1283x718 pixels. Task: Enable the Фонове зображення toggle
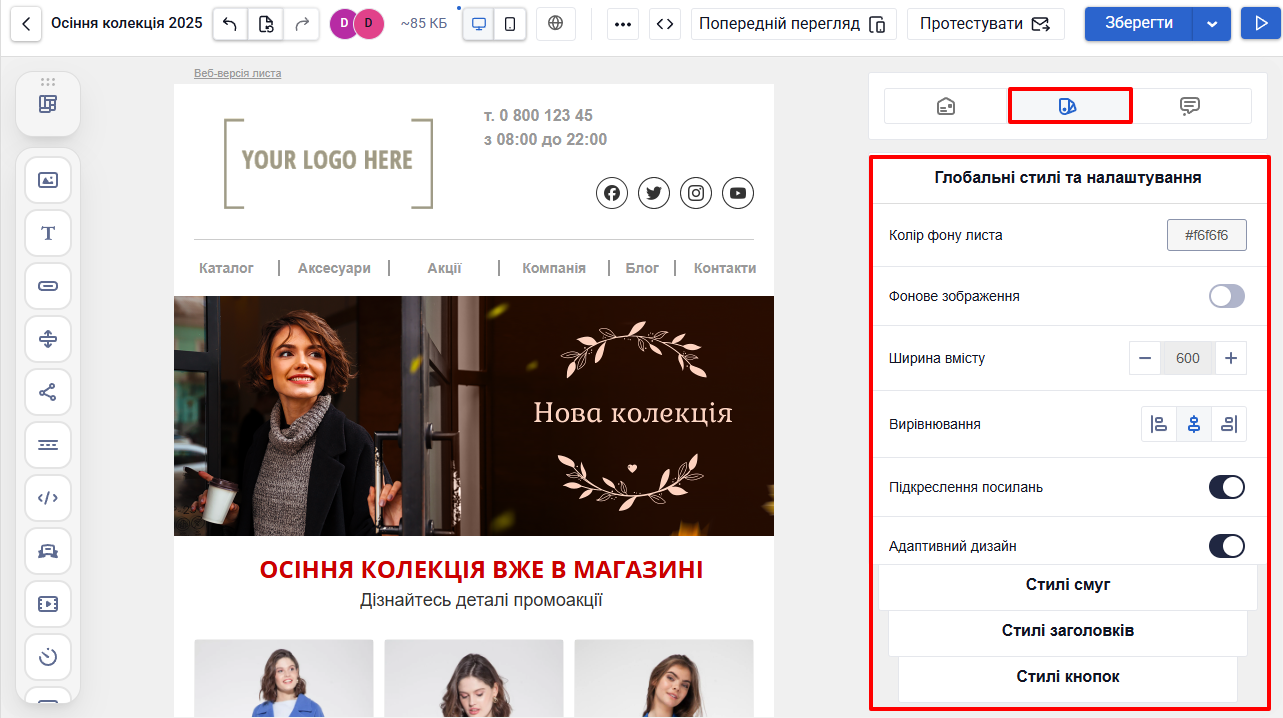(1227, 296)
